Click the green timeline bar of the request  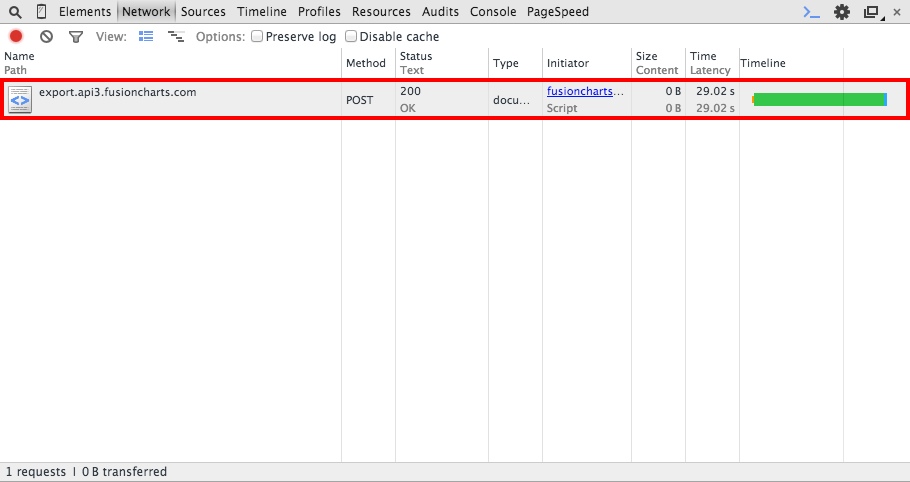click(x=819, y=100)
